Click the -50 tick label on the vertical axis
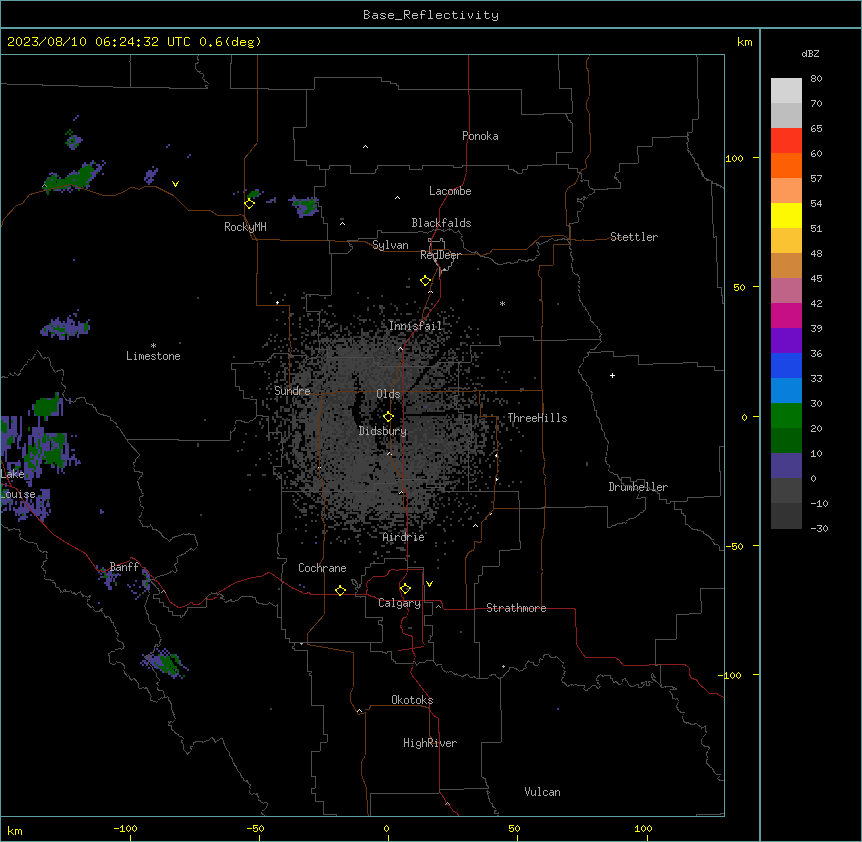 pyautogui.click(x=734, y=546)
